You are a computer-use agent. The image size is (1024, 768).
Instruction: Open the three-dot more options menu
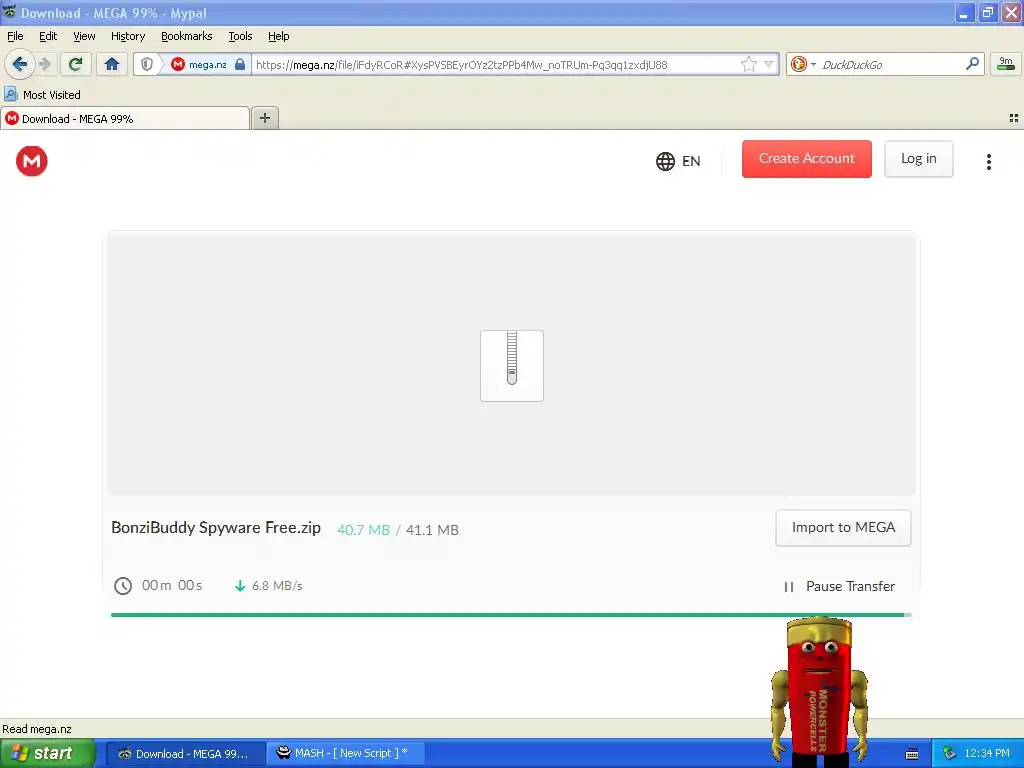[x=989, y=161]
